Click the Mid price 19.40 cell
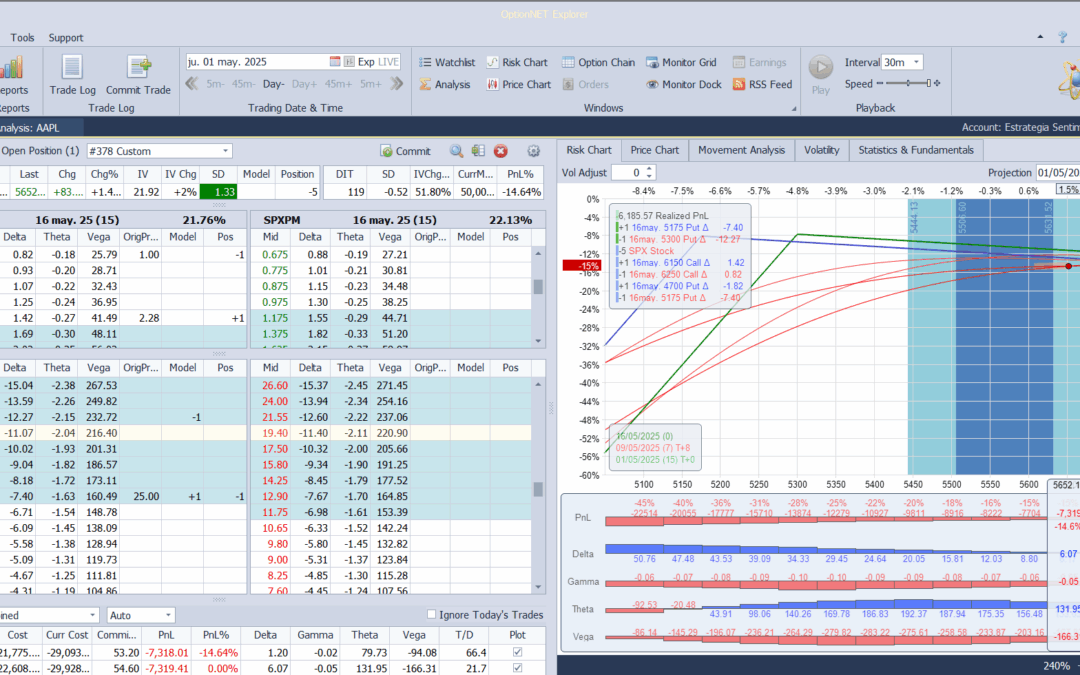Viewport: 1080px width, 675px height. click(x=271, y=433)
